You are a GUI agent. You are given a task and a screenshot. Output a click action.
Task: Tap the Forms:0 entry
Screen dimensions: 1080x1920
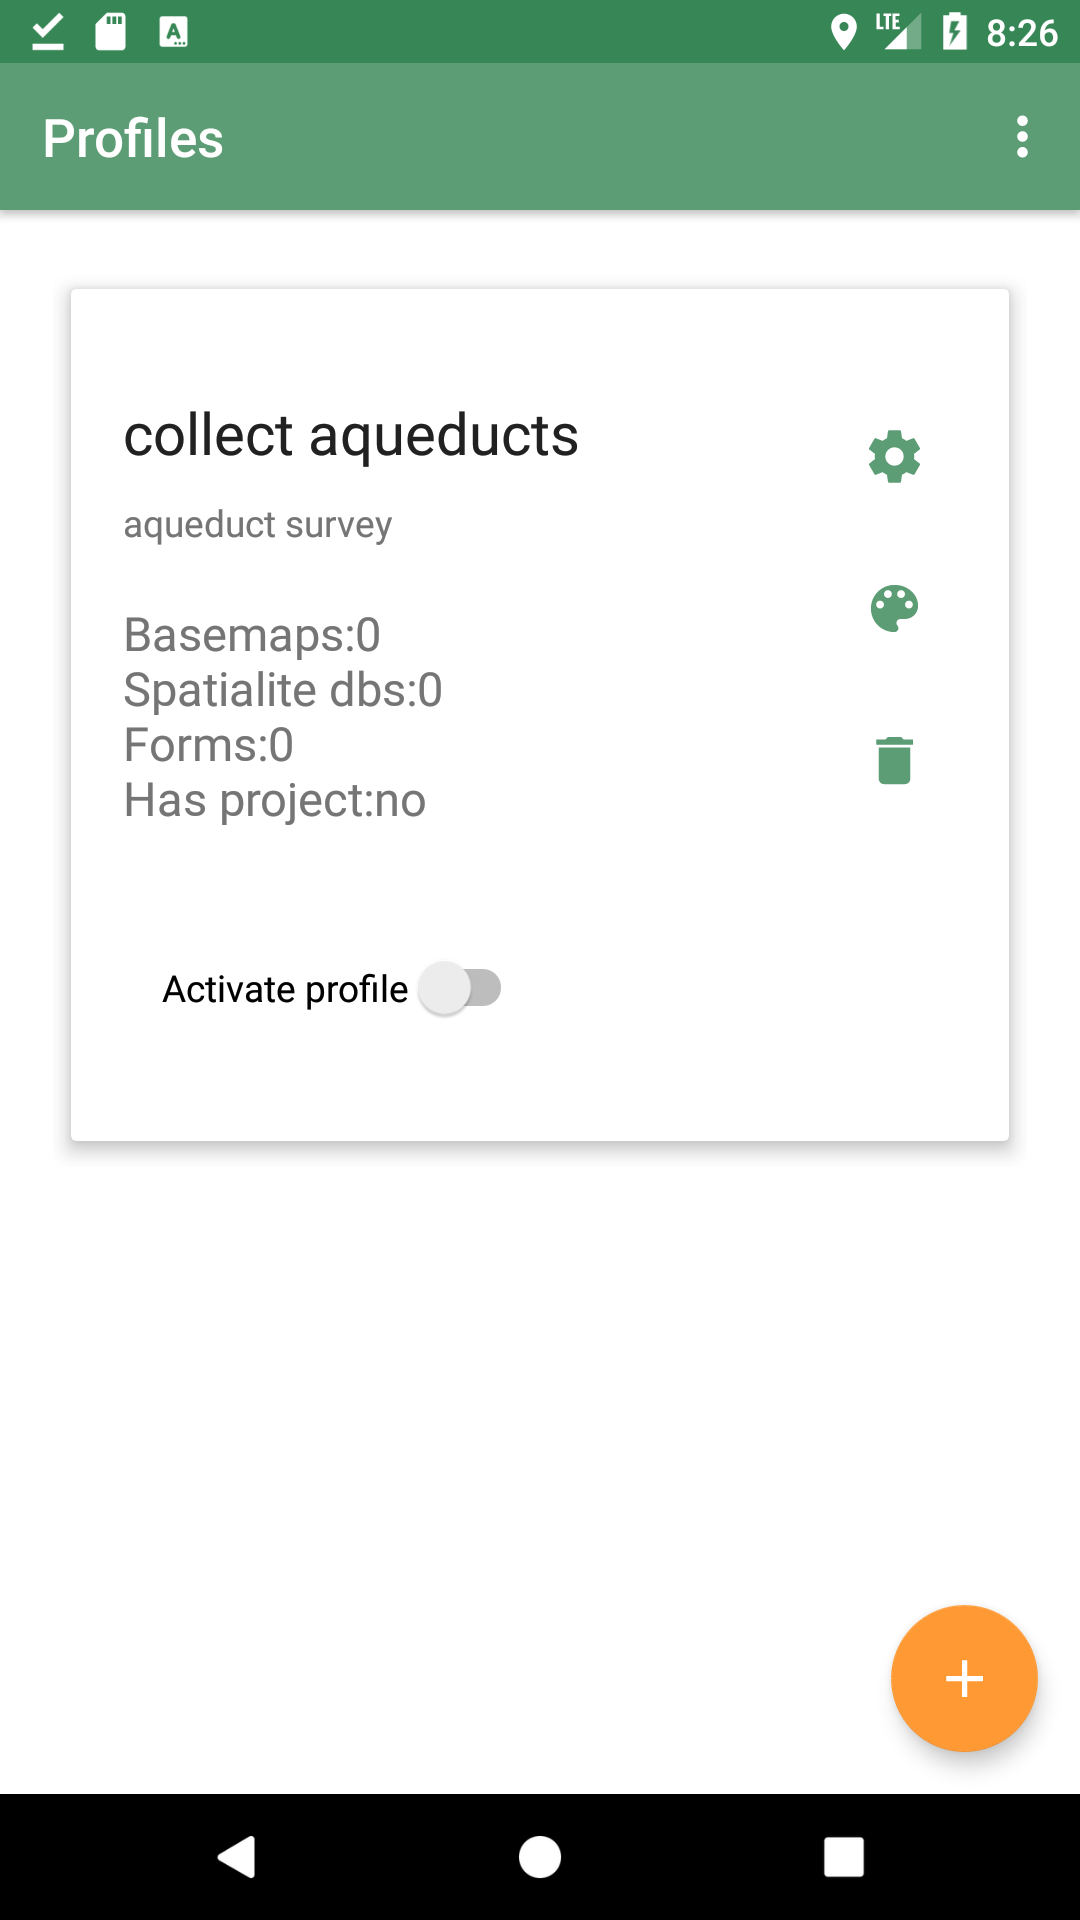[x=209, y=745]
